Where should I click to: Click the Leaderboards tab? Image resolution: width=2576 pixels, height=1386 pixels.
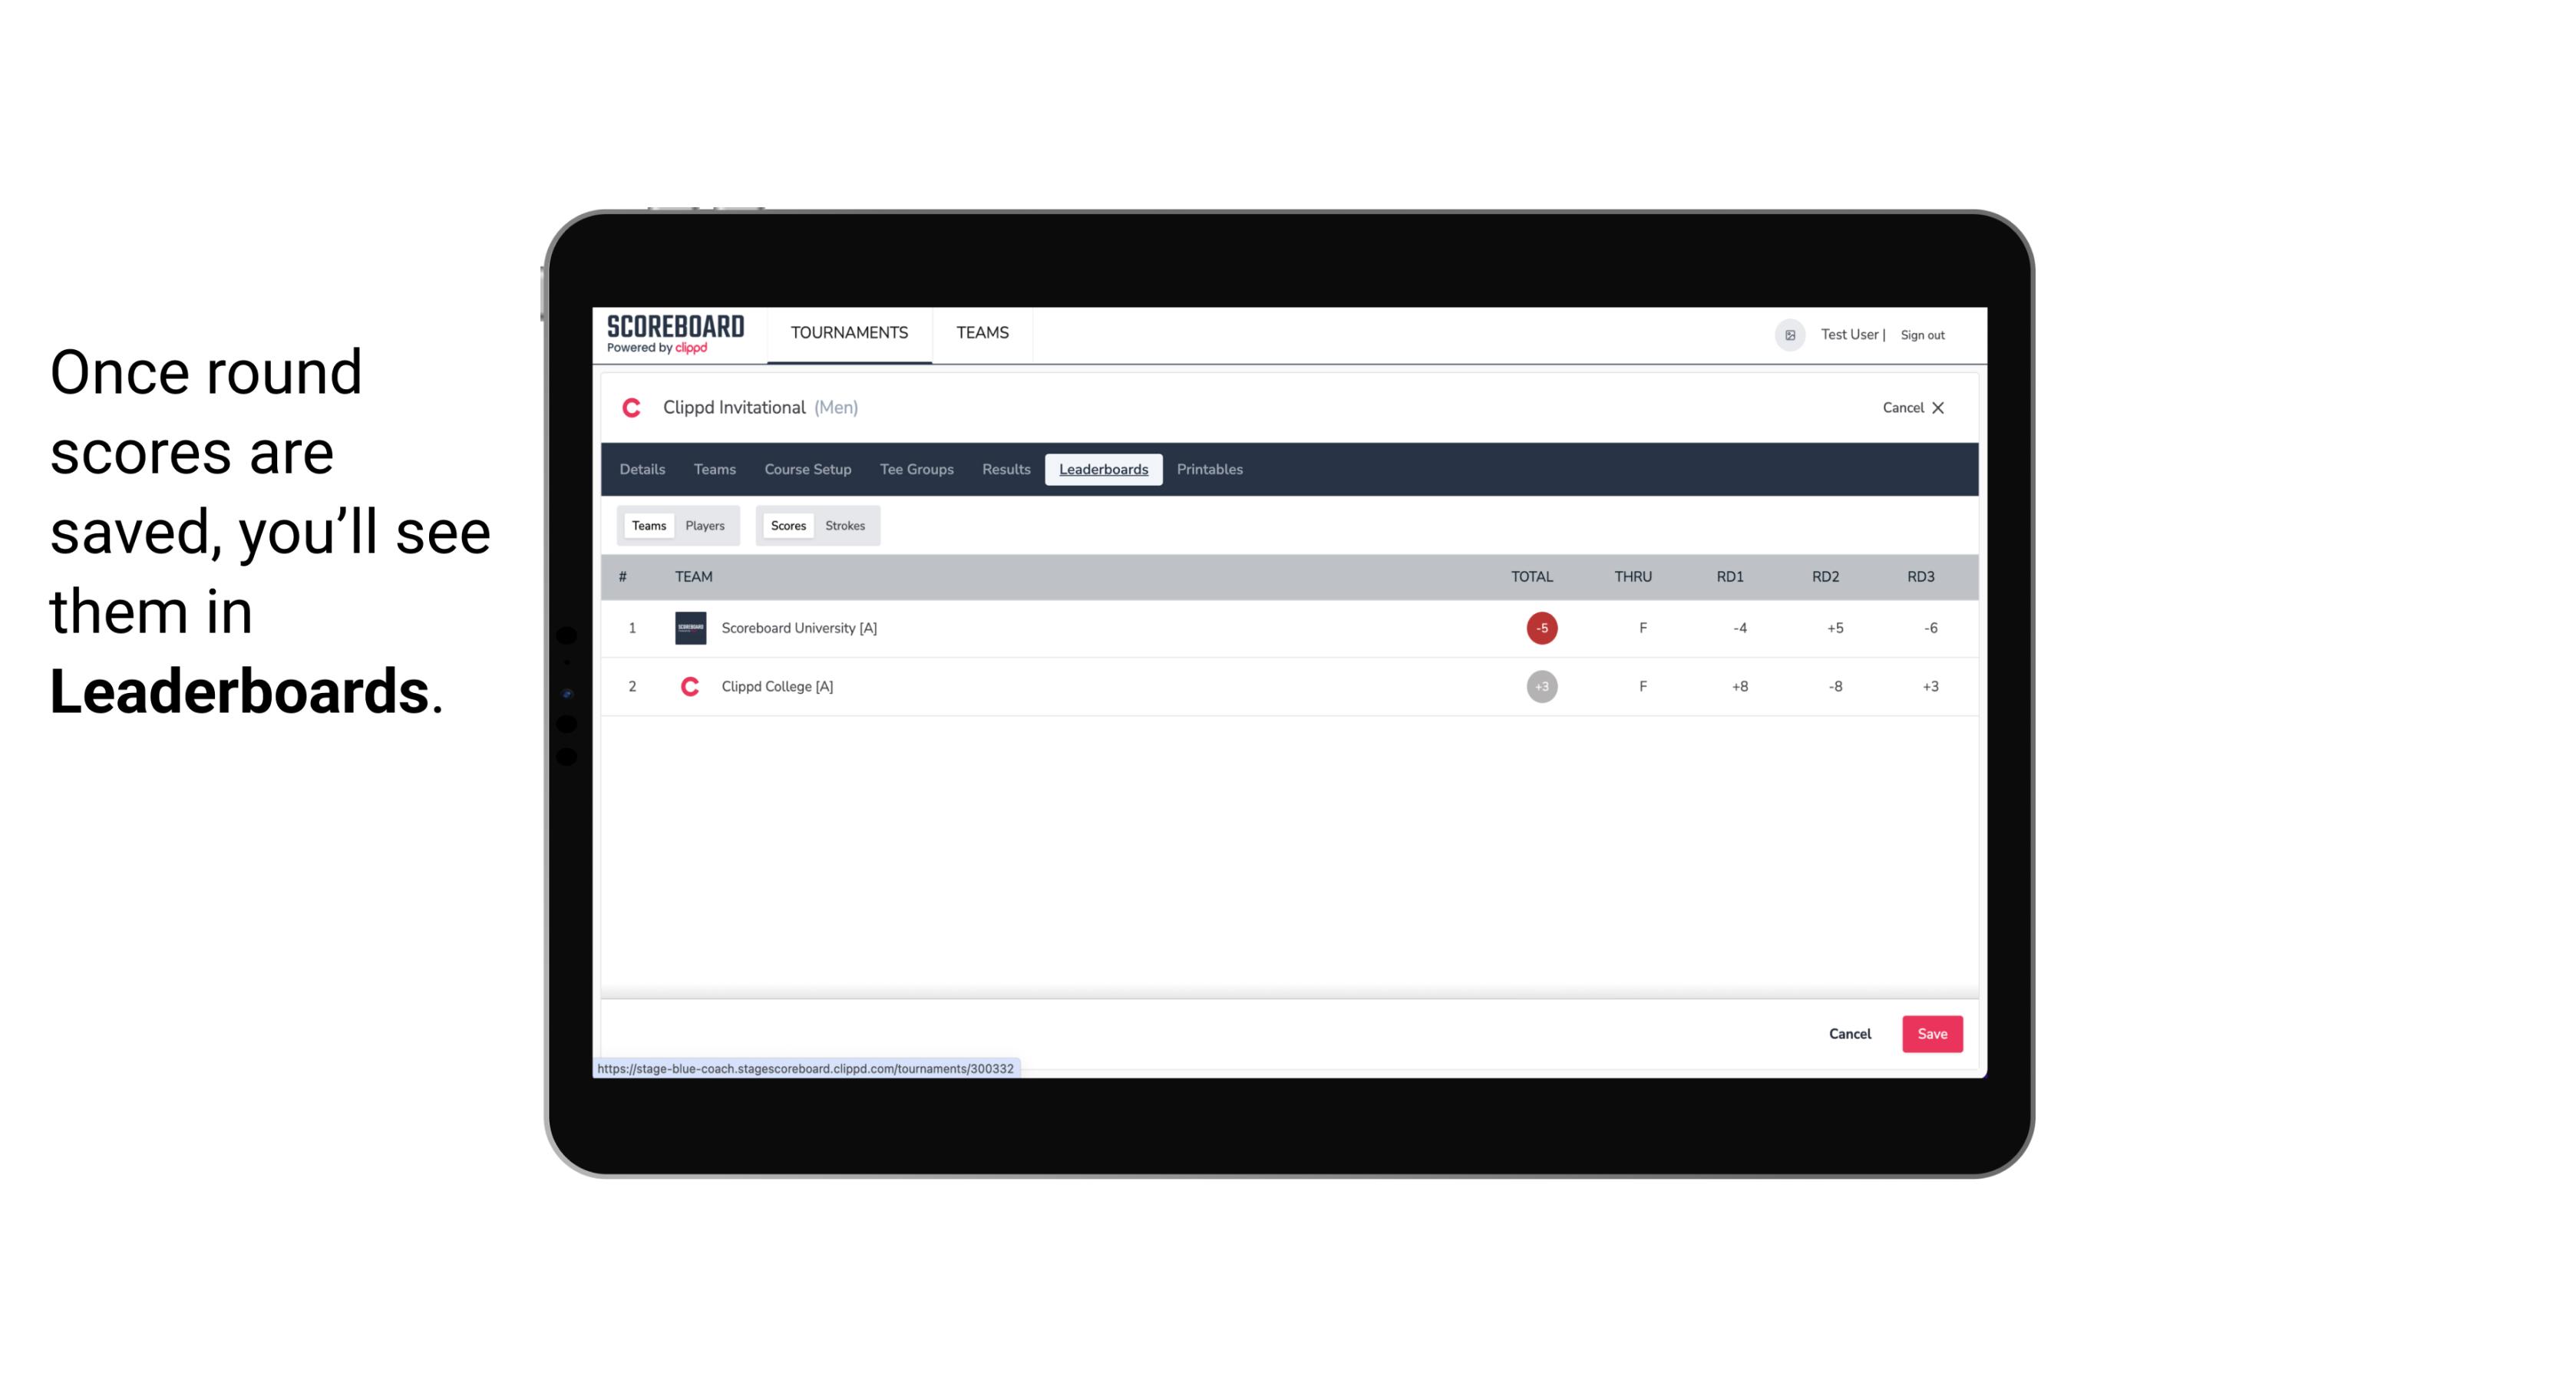[x=1105, y=470]
